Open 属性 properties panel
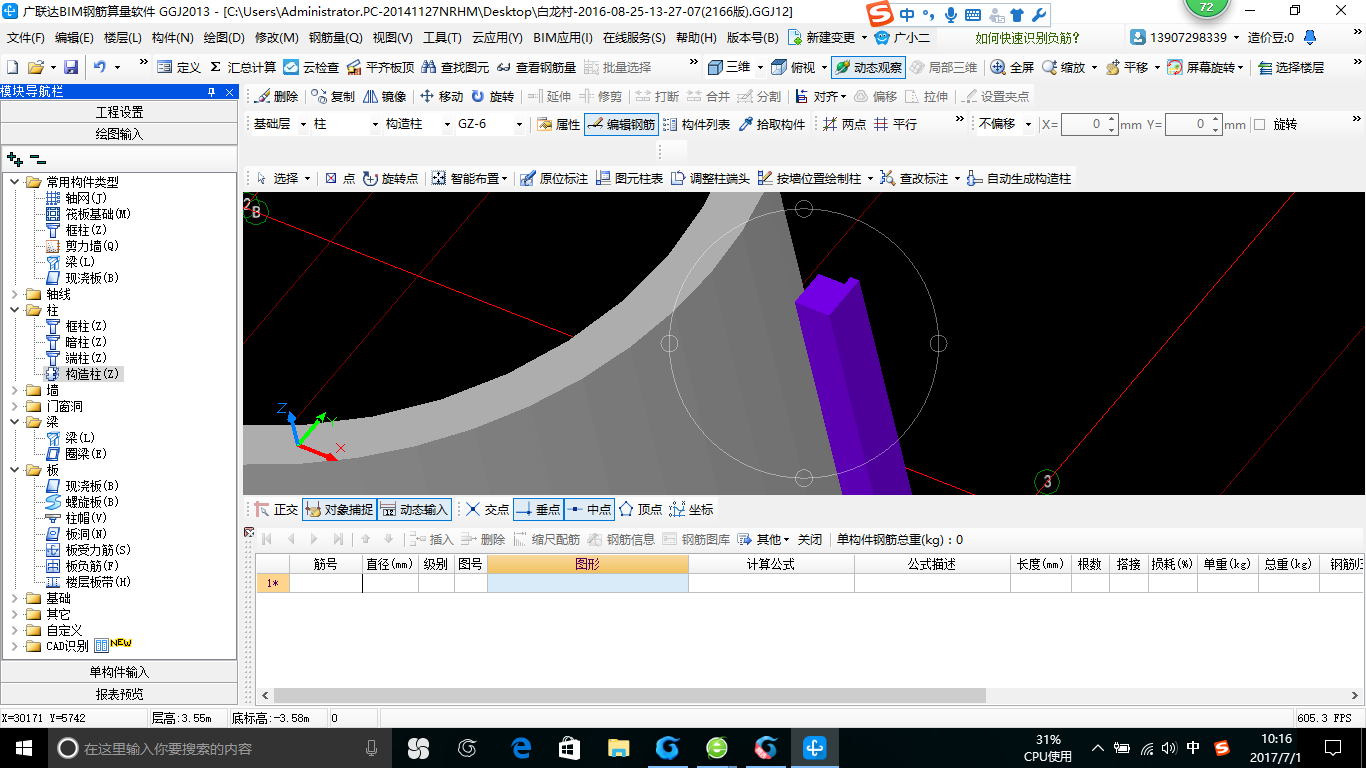Image resolution: width=1366 pixels, height=768 pixels. click(558, 124)
